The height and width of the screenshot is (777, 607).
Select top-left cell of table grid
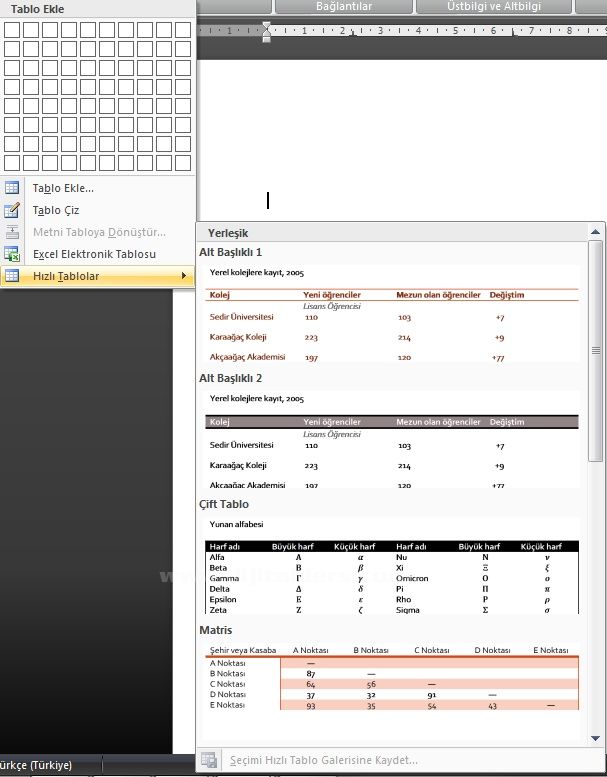tap(12, 30)
